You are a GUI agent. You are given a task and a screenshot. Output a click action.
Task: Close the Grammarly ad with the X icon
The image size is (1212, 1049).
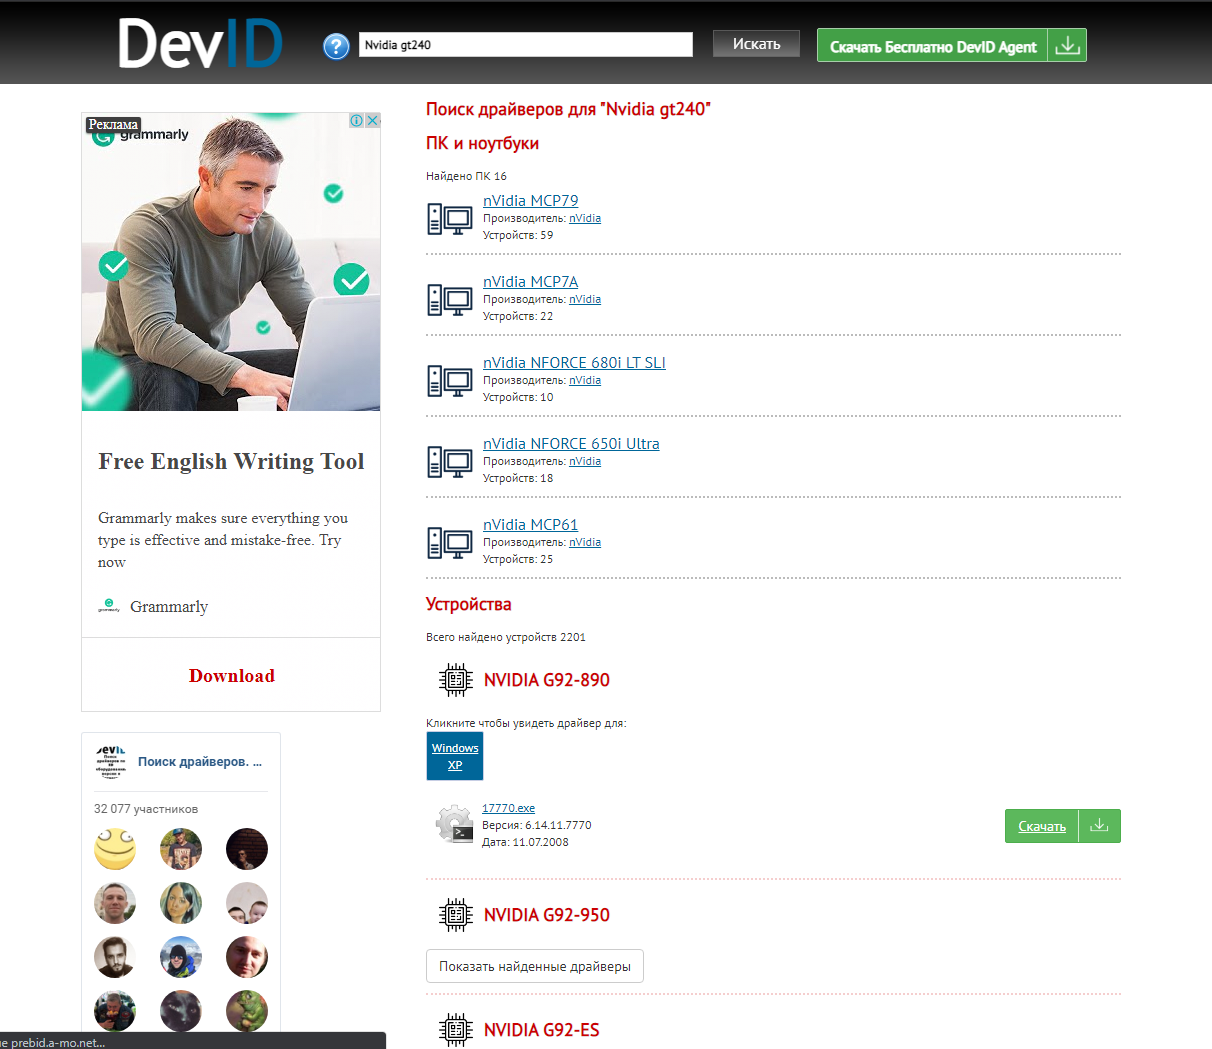373,120
